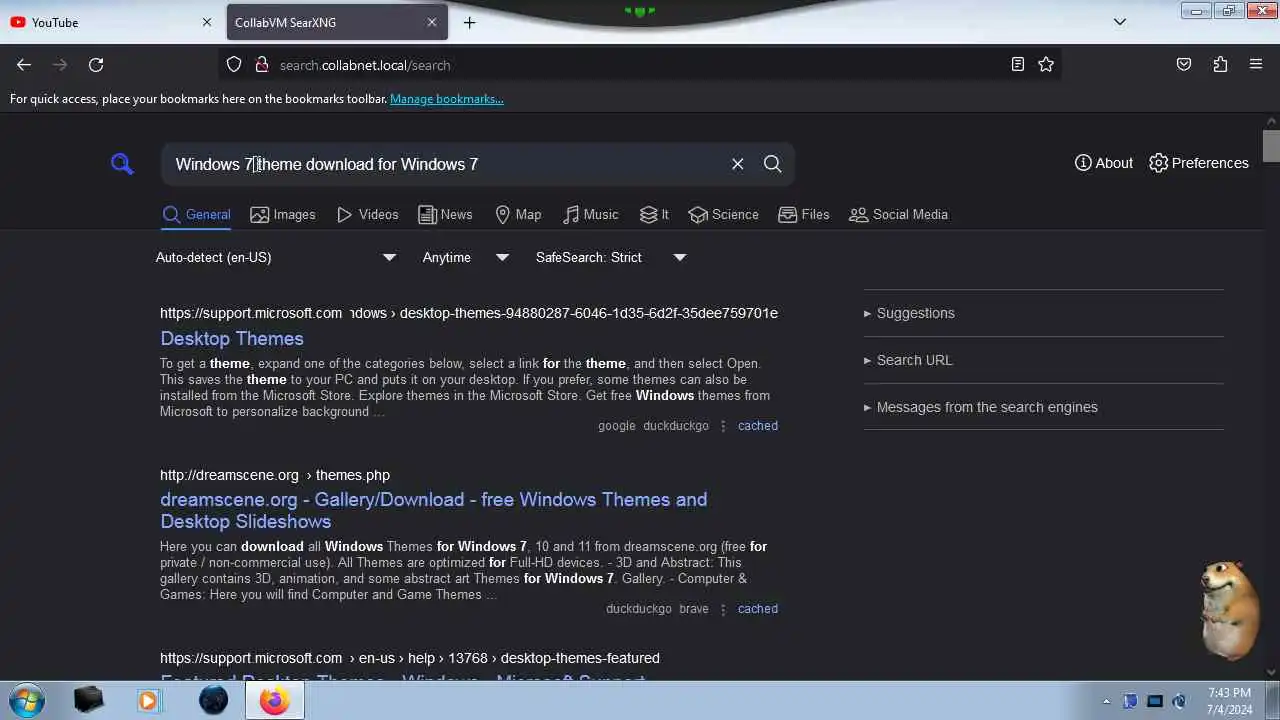Click the network tray icon
The height and width of the screenshot is (720, 1280).
(x=1155, y=701)
